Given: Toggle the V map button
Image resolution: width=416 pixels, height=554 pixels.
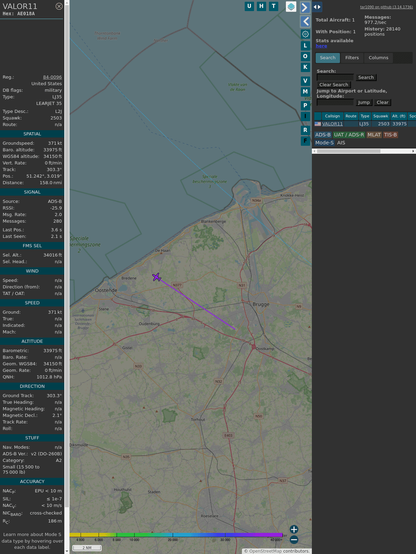Looking at the screenshot, I should click(305, 81).
